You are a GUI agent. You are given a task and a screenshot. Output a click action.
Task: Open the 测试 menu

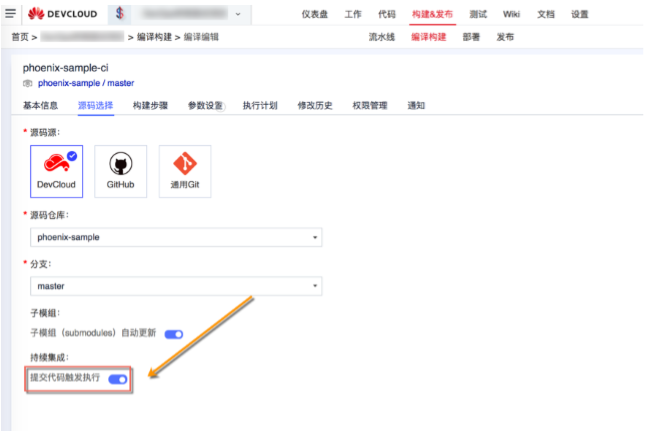coord(478,14)
